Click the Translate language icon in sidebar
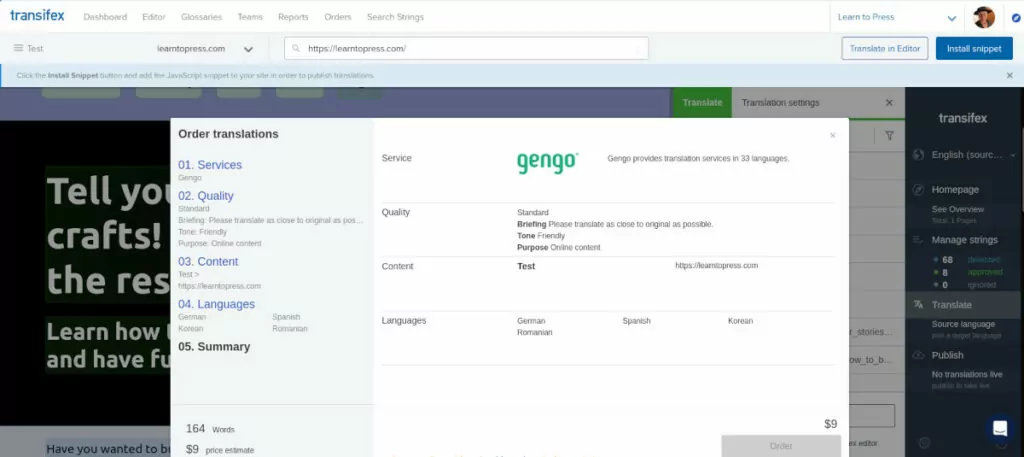Screen dimensions: 1024x457 point(918,305)
